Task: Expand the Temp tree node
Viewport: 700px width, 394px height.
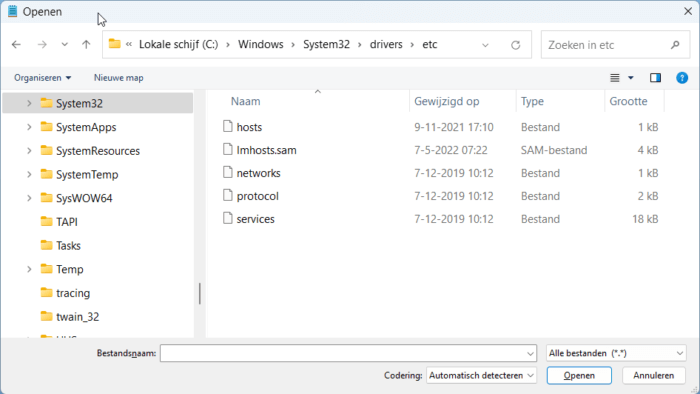Action: [x=29, y=270]
